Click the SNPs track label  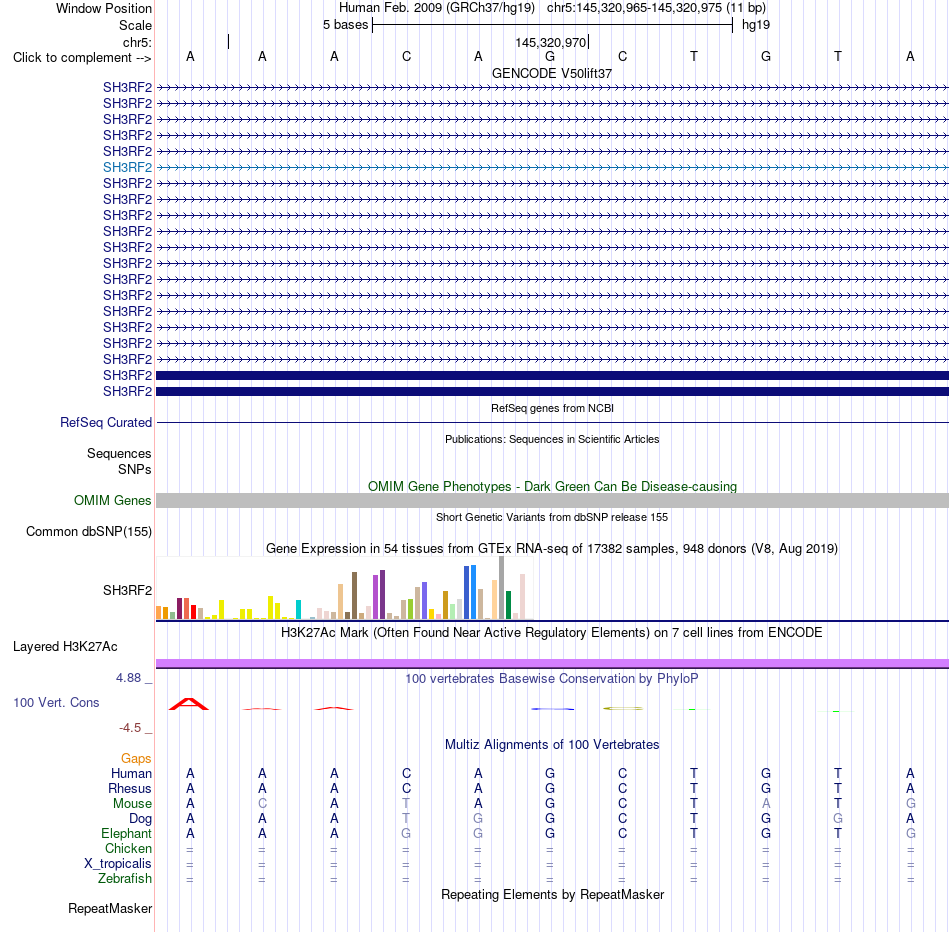[x=135, y=470]
